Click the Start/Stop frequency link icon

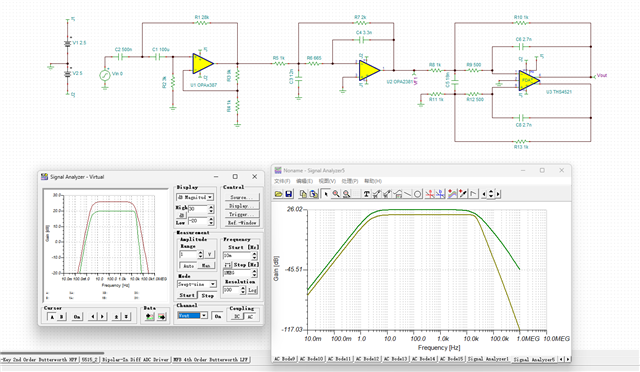228,265
